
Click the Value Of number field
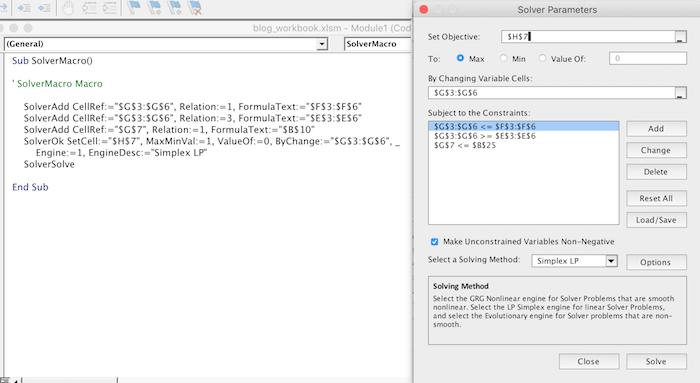click(648, 58)
